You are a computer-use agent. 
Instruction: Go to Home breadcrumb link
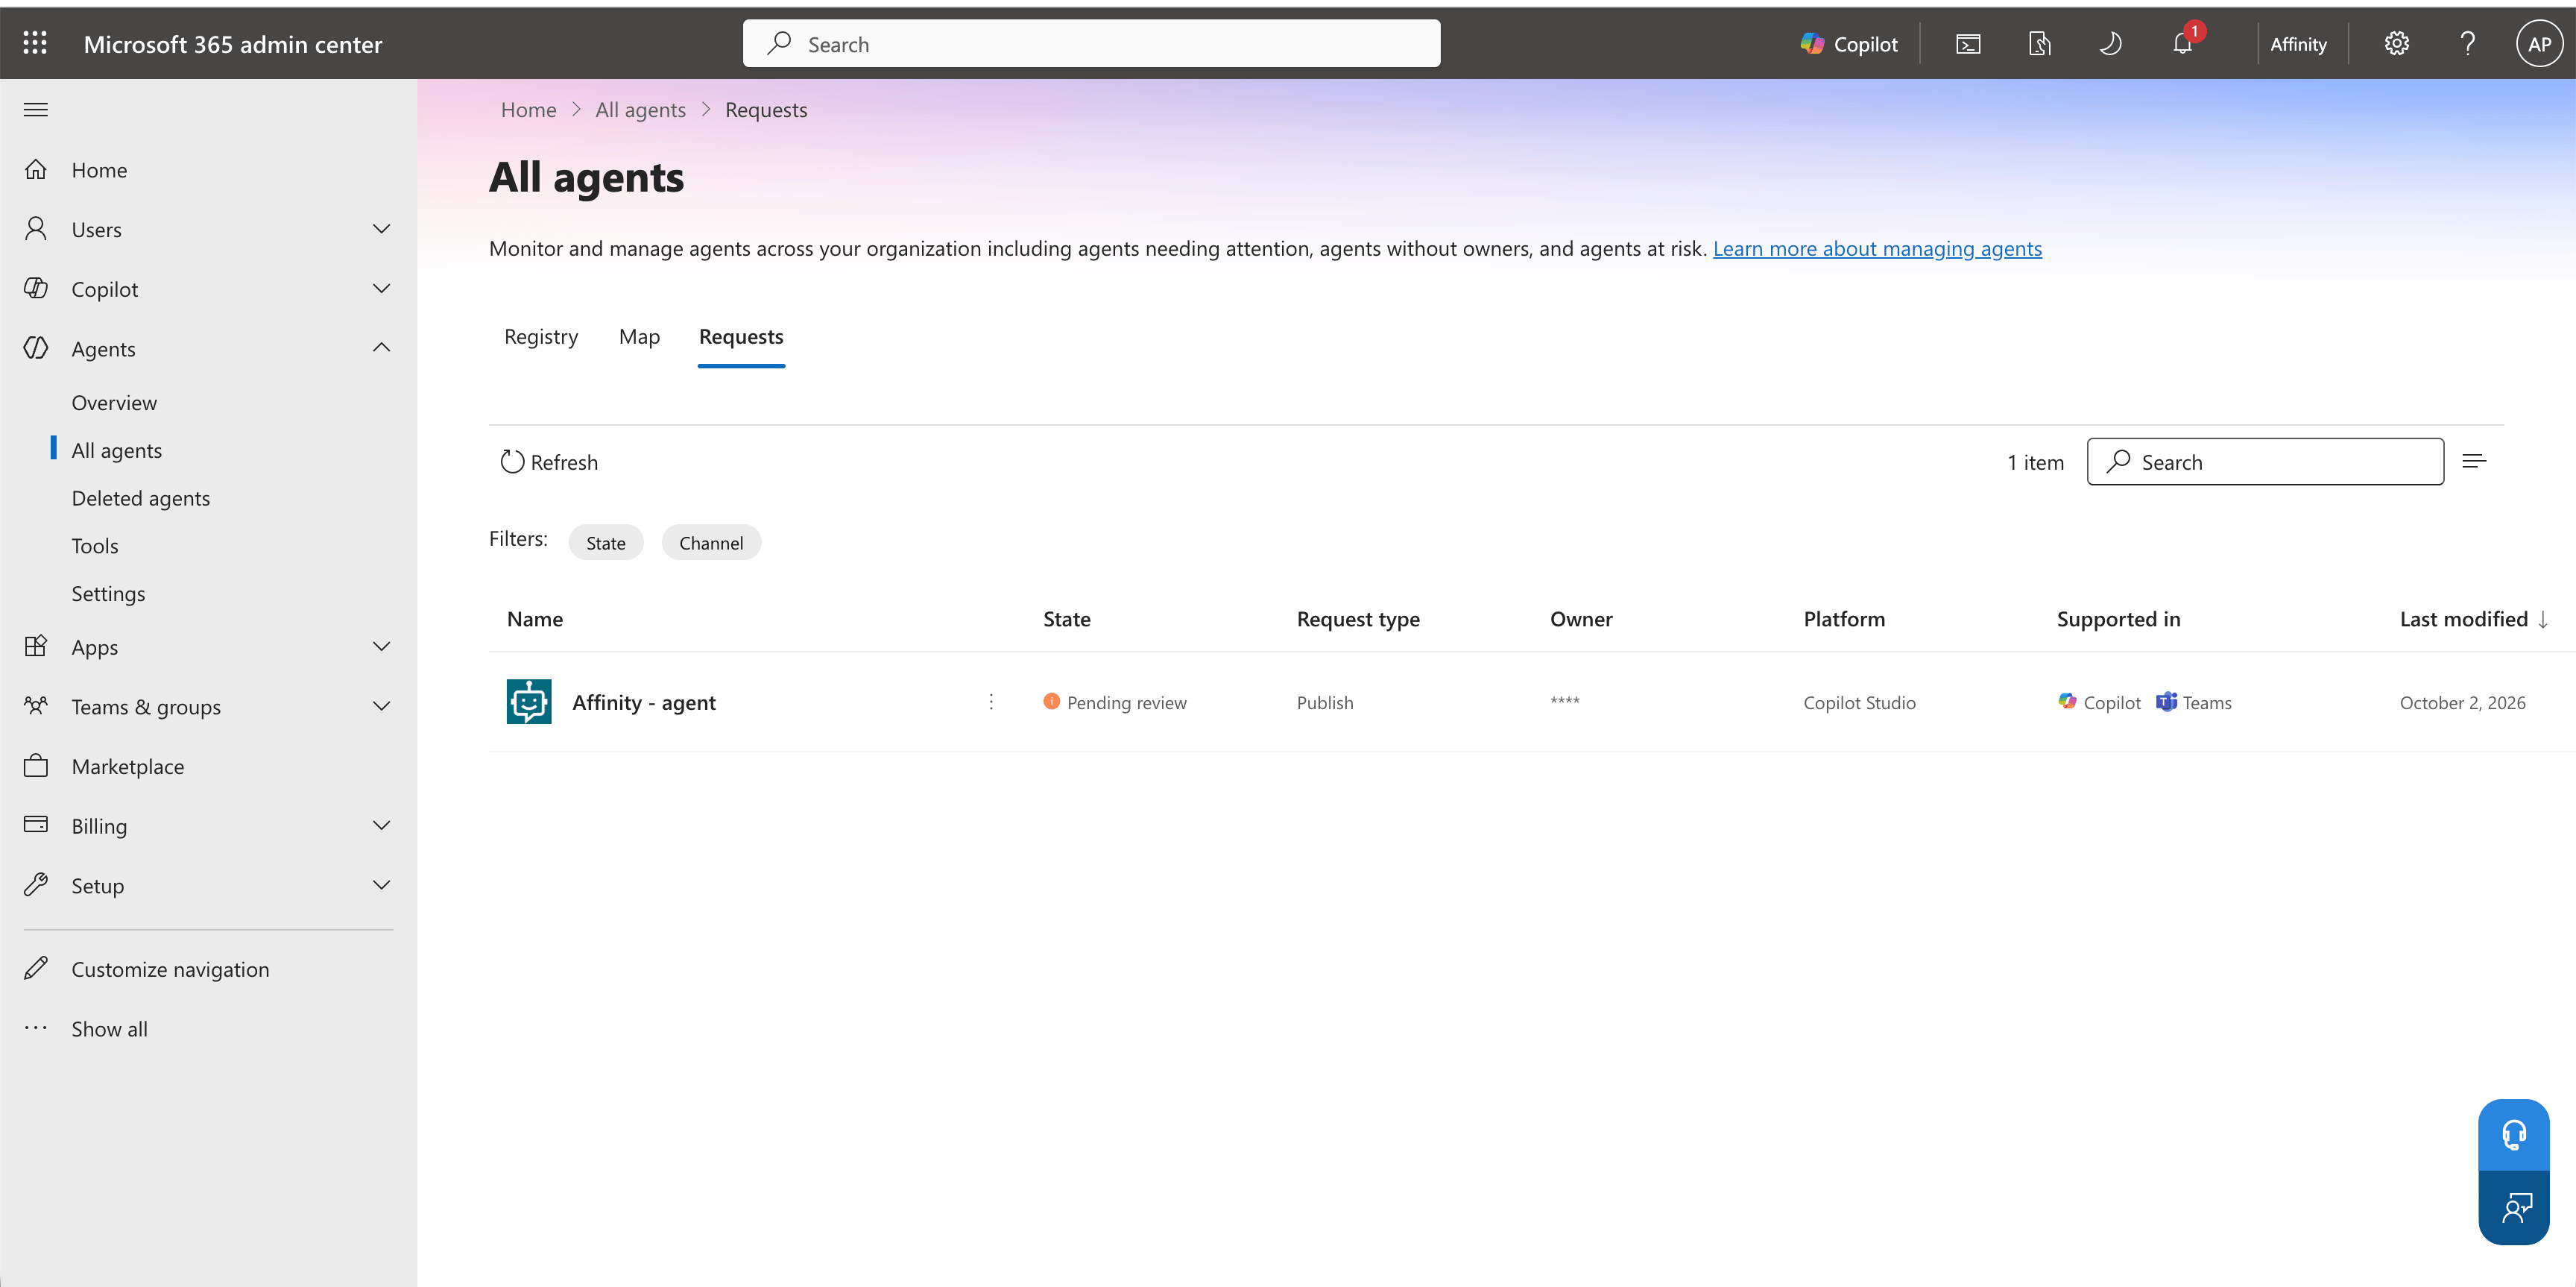[528, 109]
